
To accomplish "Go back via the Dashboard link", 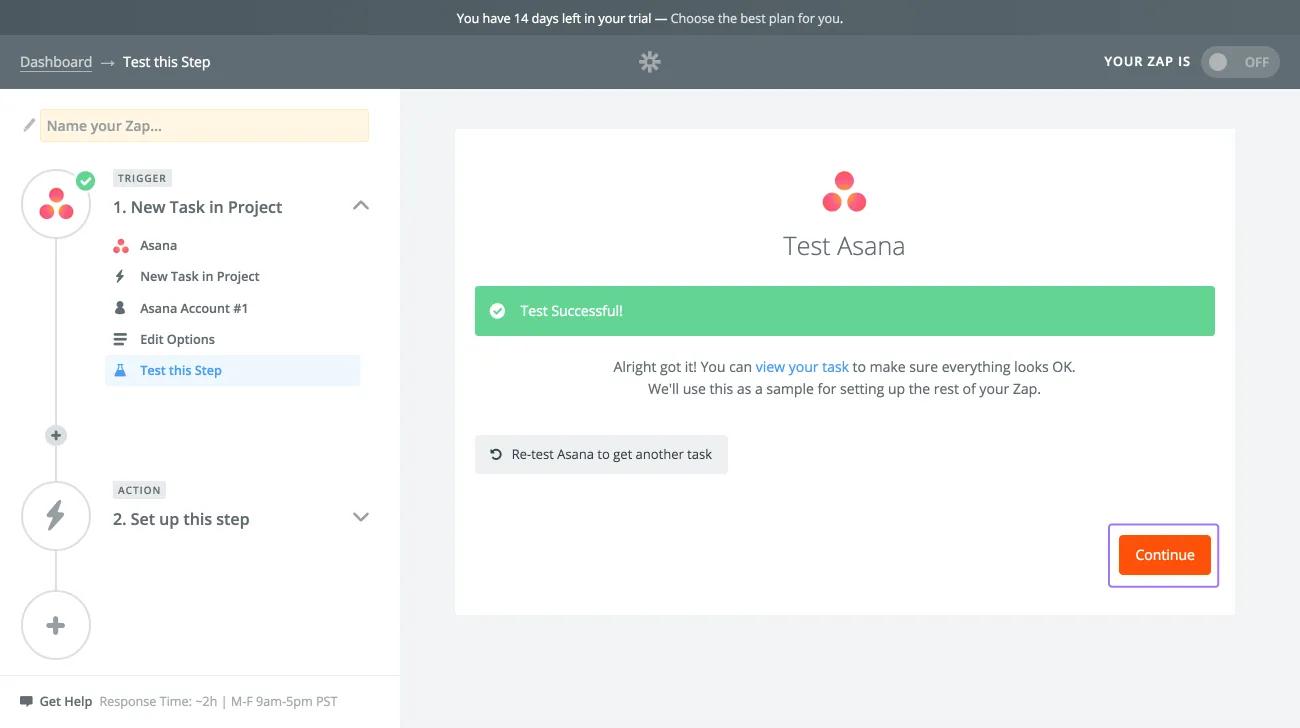I will [x=56, y=62].
